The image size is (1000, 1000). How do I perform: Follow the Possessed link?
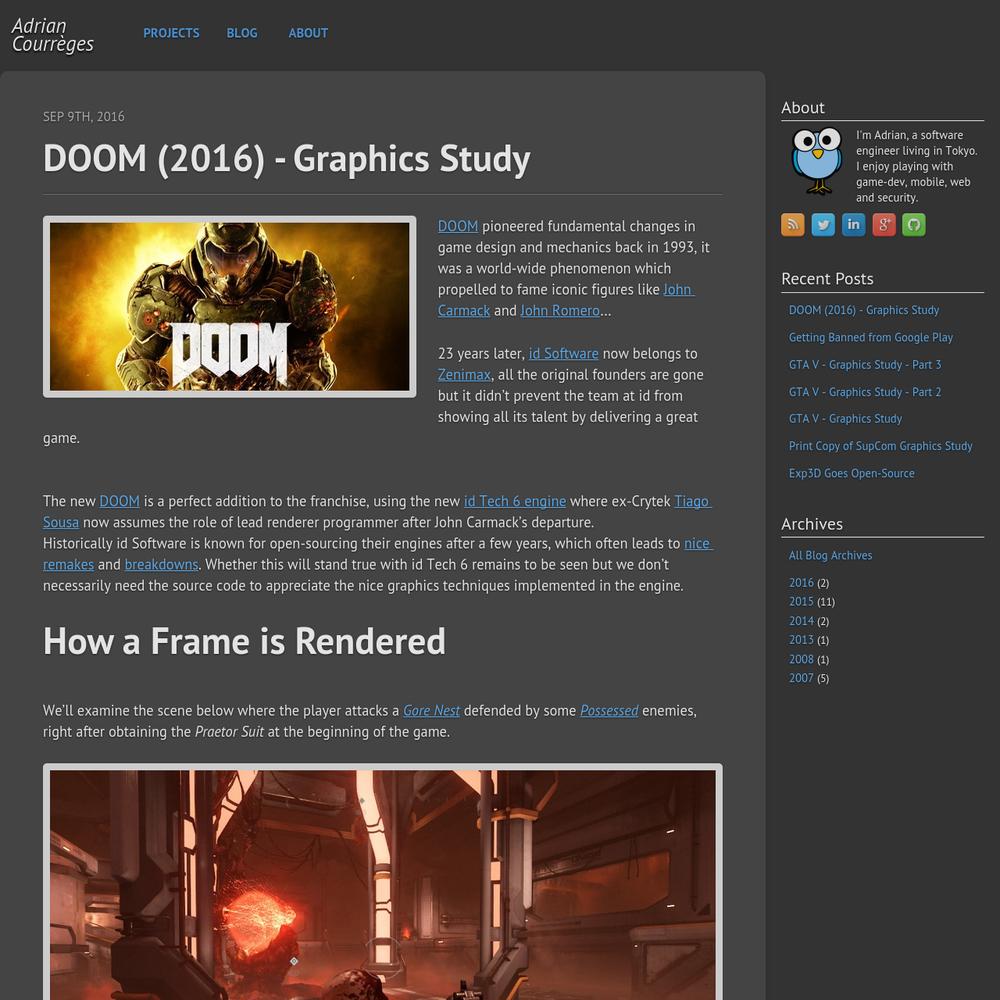coord(609,710)
